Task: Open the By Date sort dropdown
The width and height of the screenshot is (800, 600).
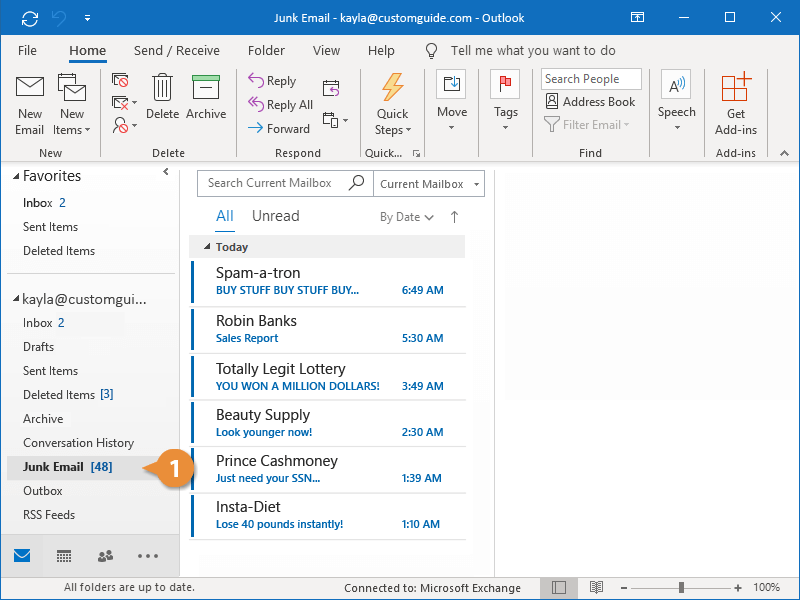Action: click(407, 217)
